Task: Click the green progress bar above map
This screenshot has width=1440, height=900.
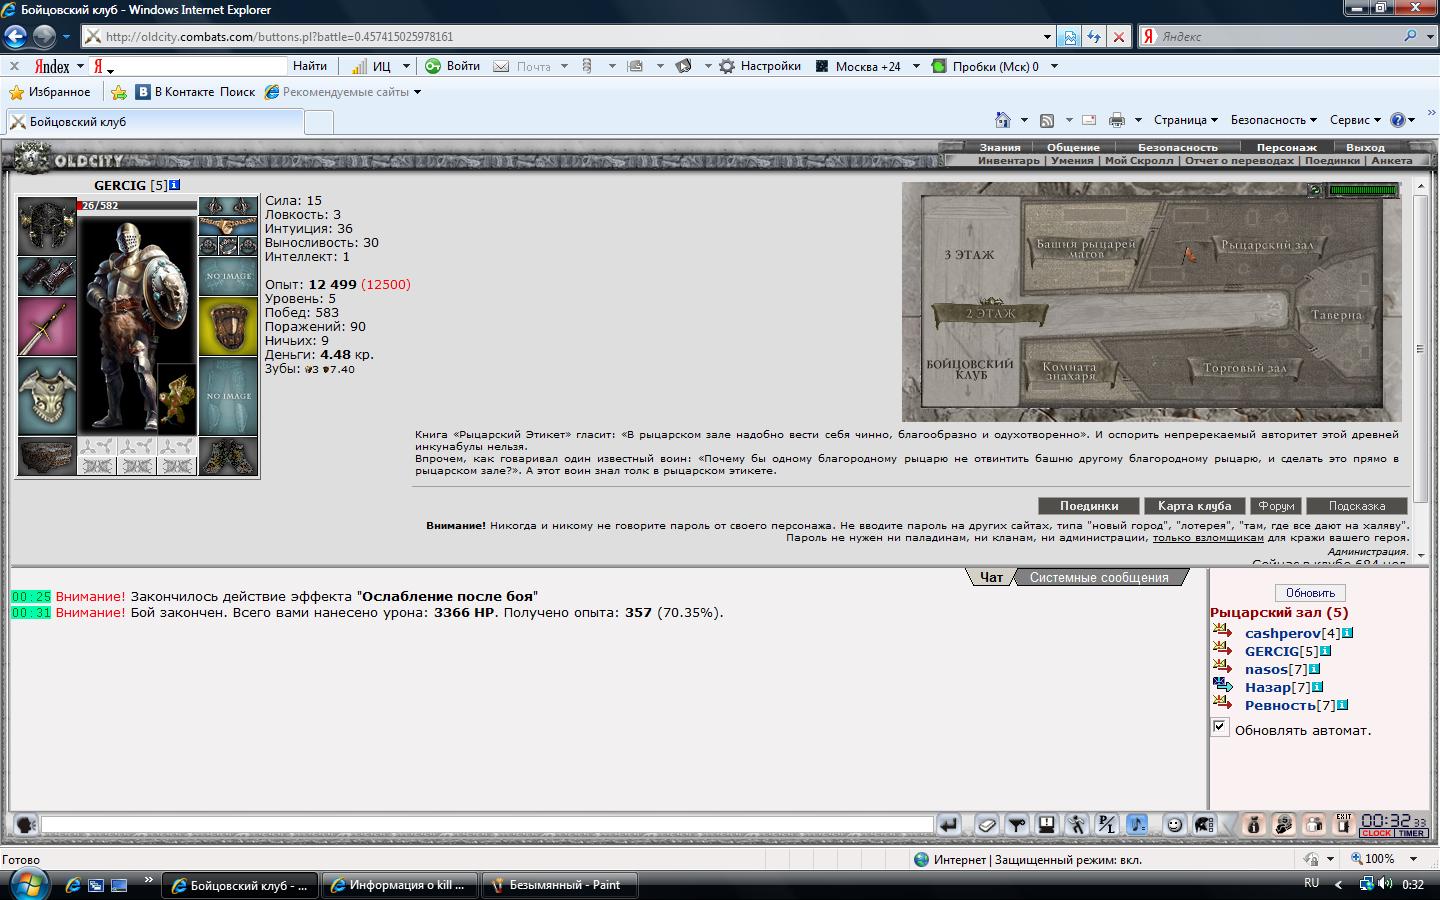Action: [1362, 190]
